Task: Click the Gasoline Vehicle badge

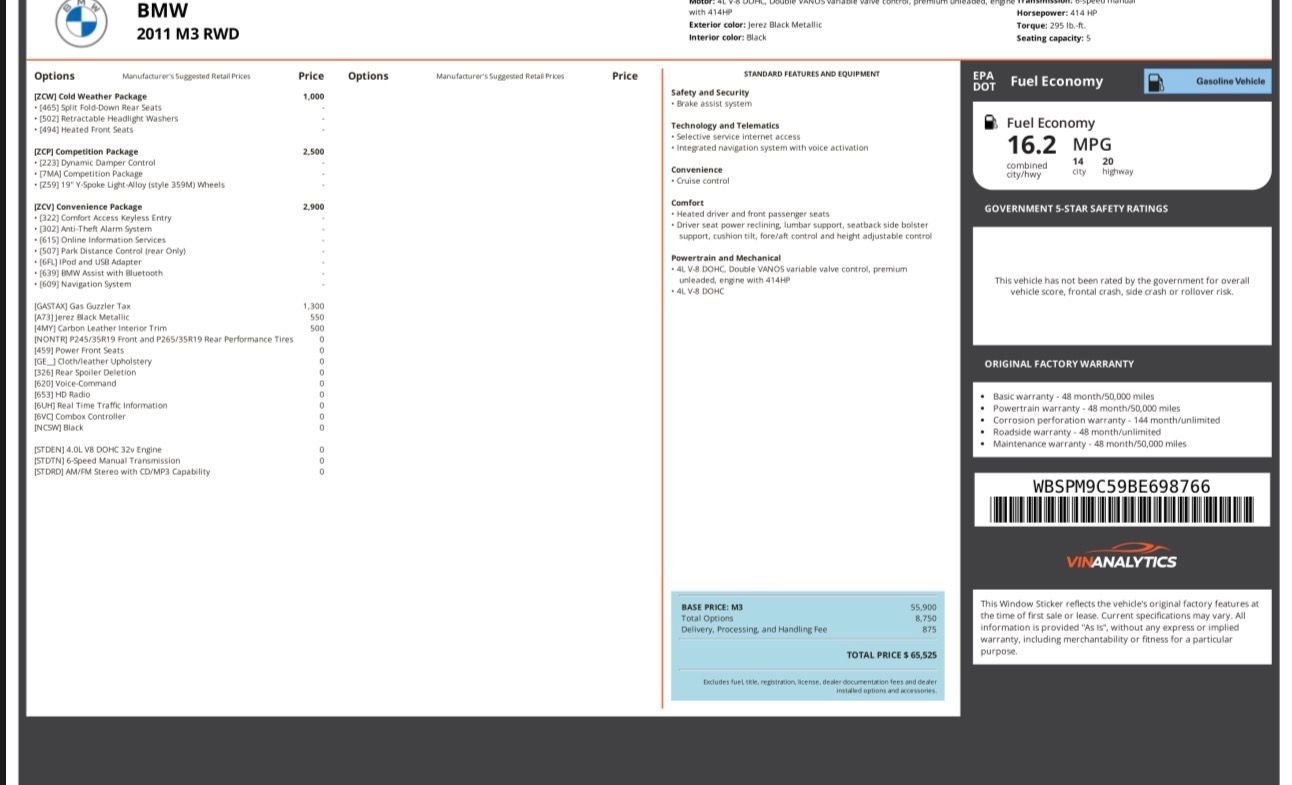Action: pyautogui.click(x=1208, y=82)
